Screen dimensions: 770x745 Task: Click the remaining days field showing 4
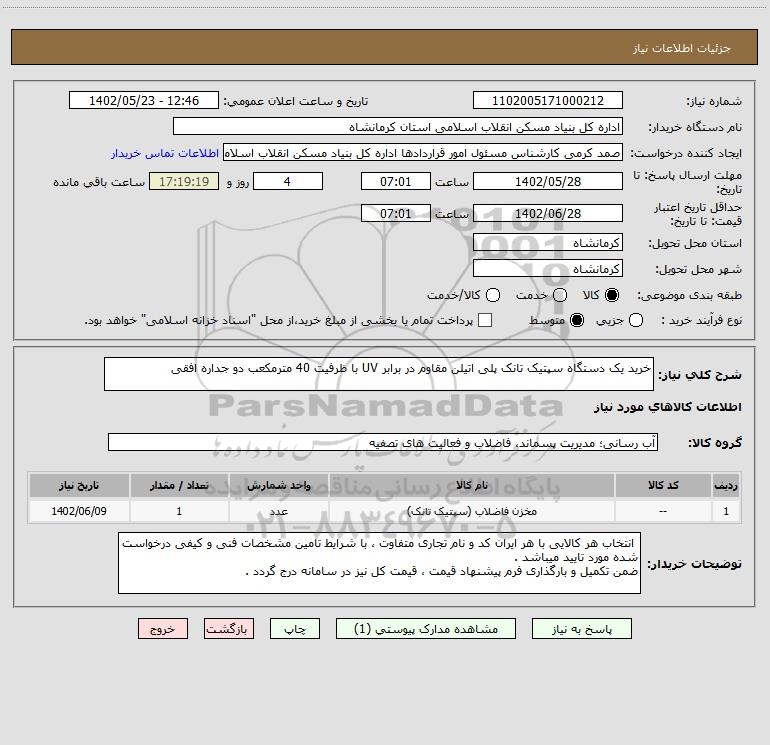288,181
